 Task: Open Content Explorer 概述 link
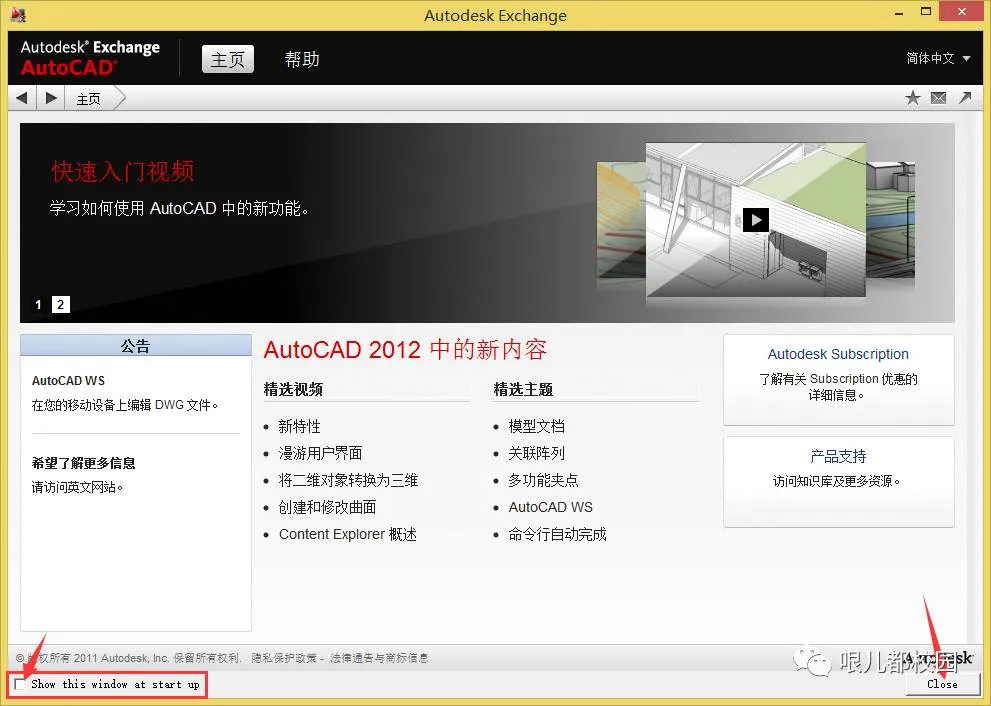[348, 534]
